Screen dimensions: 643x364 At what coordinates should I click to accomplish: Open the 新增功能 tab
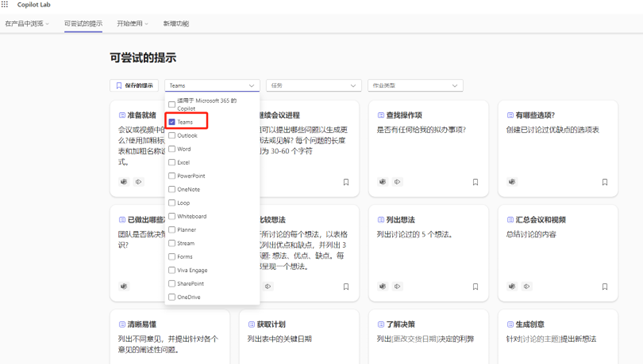click(x=176, y=24)
